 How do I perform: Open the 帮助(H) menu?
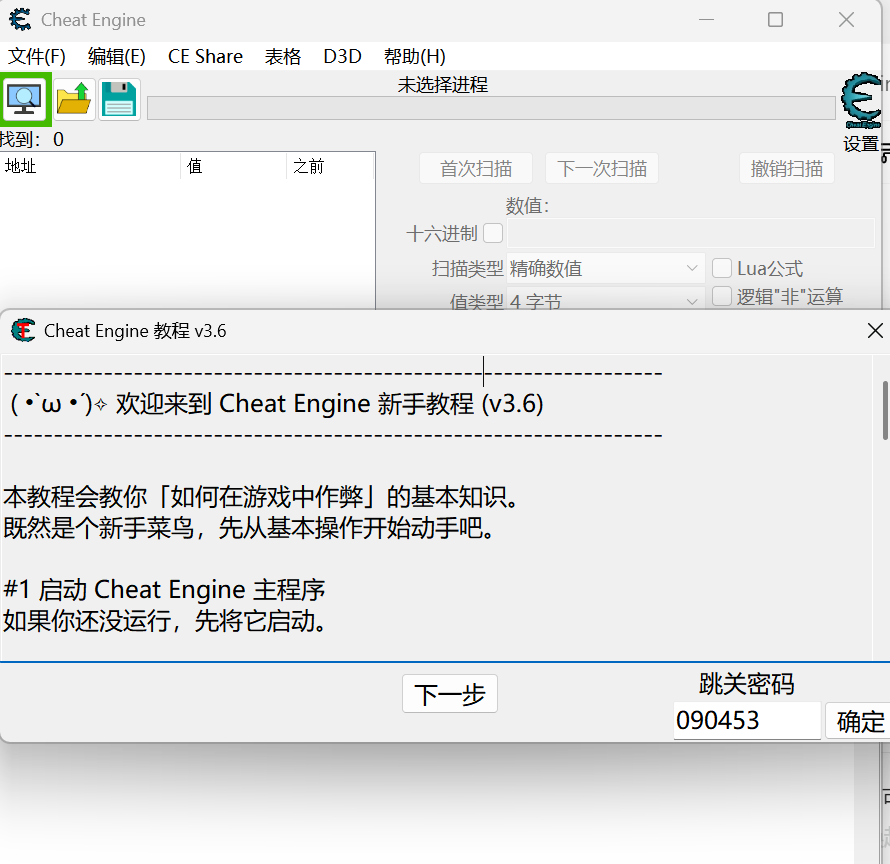[x=415, y=56]
